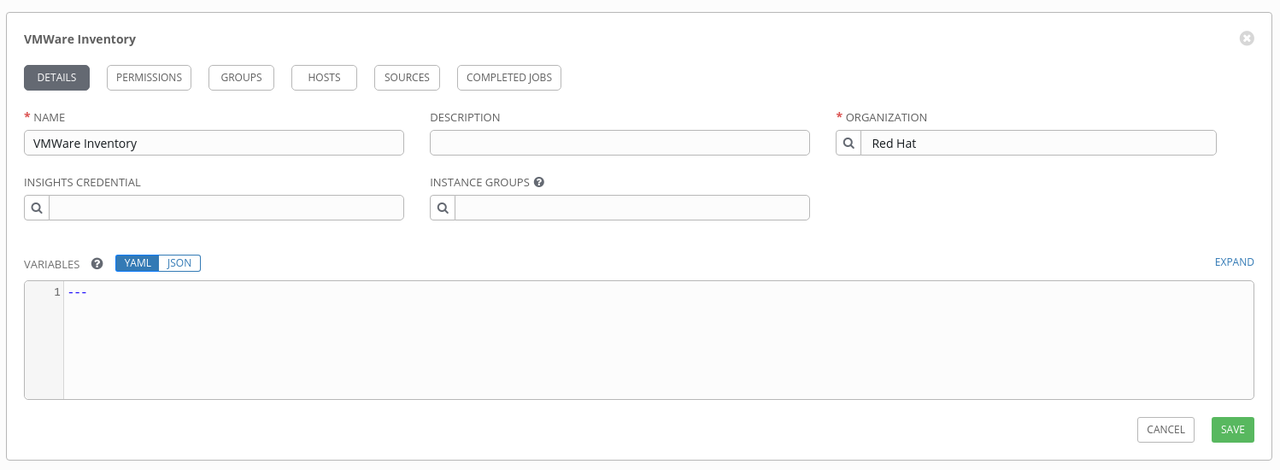Image resolution: width=1280 pixels, height=470 pixels.
Task: View the Sources tab
Action: click(407, 78)
